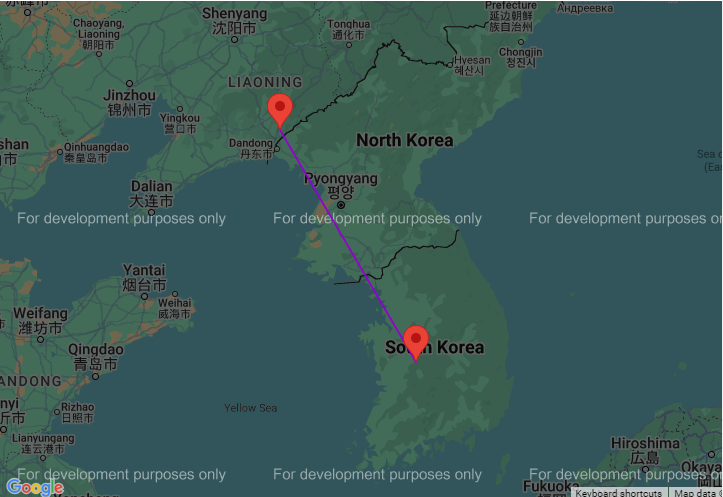Open Keyboard shortcuts
The width and height of the screenshot is (723, 497).
click(x=618, y=493)
